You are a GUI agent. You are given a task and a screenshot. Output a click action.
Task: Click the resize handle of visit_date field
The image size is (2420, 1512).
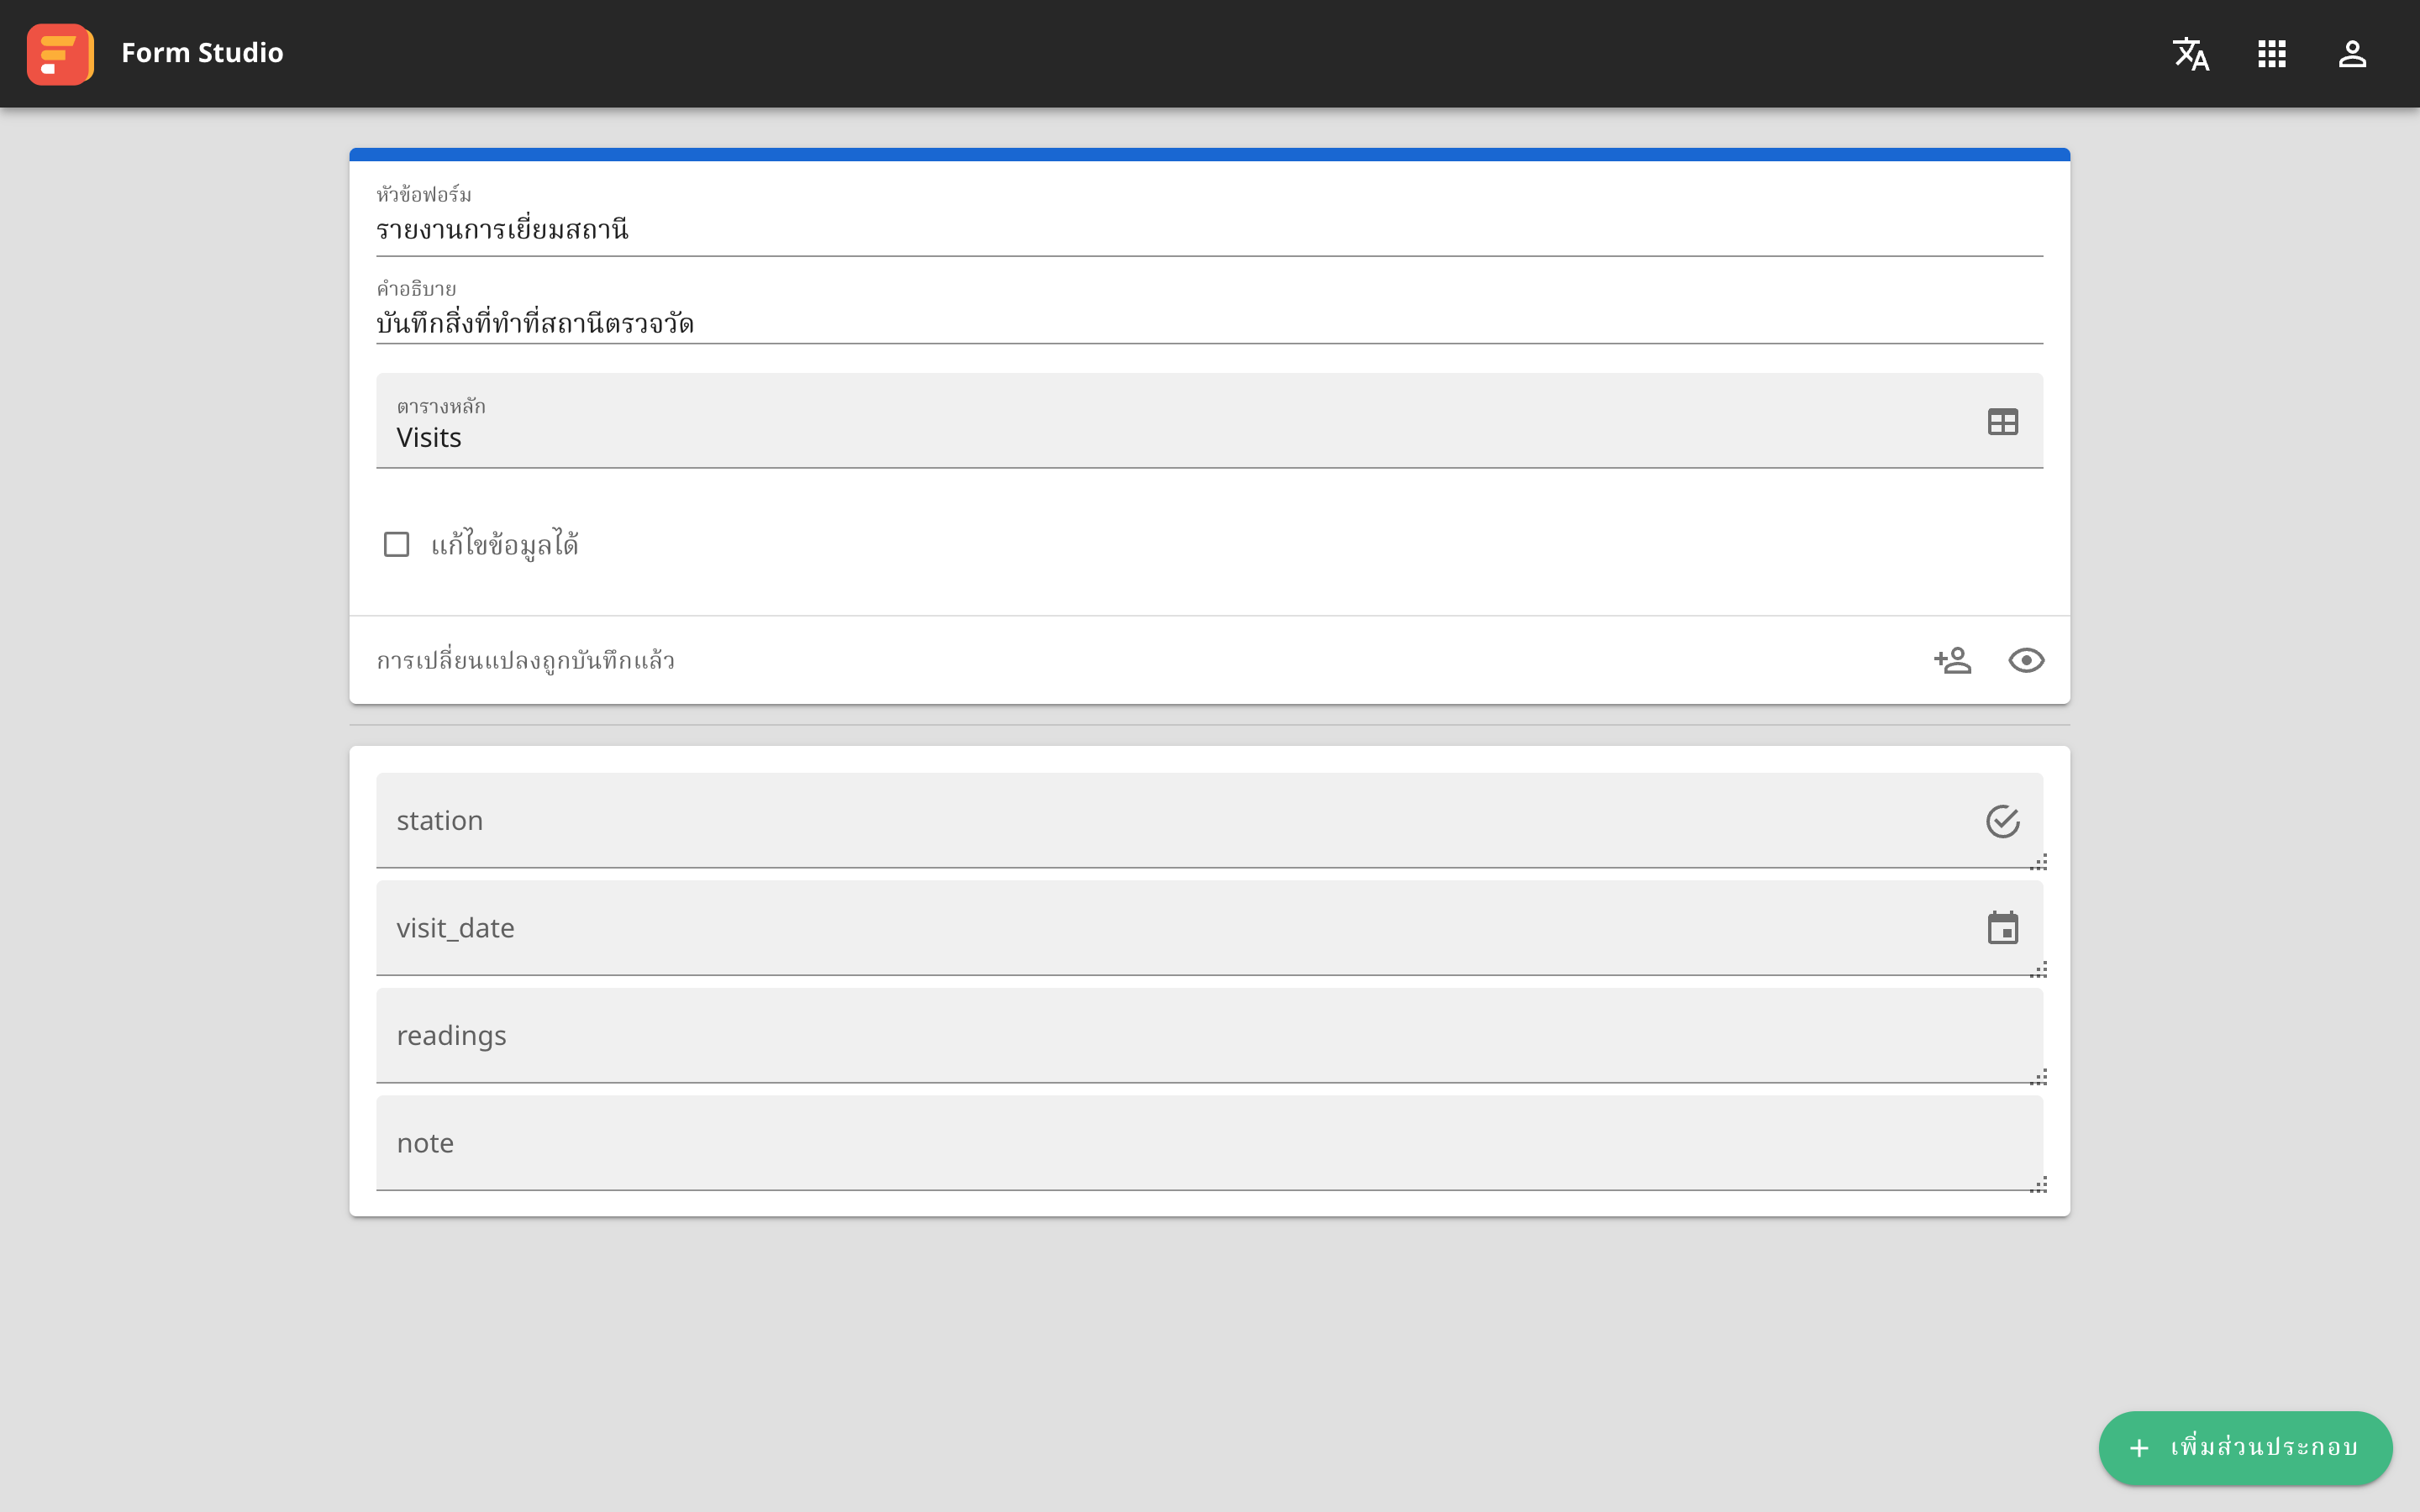(2039, 970)
